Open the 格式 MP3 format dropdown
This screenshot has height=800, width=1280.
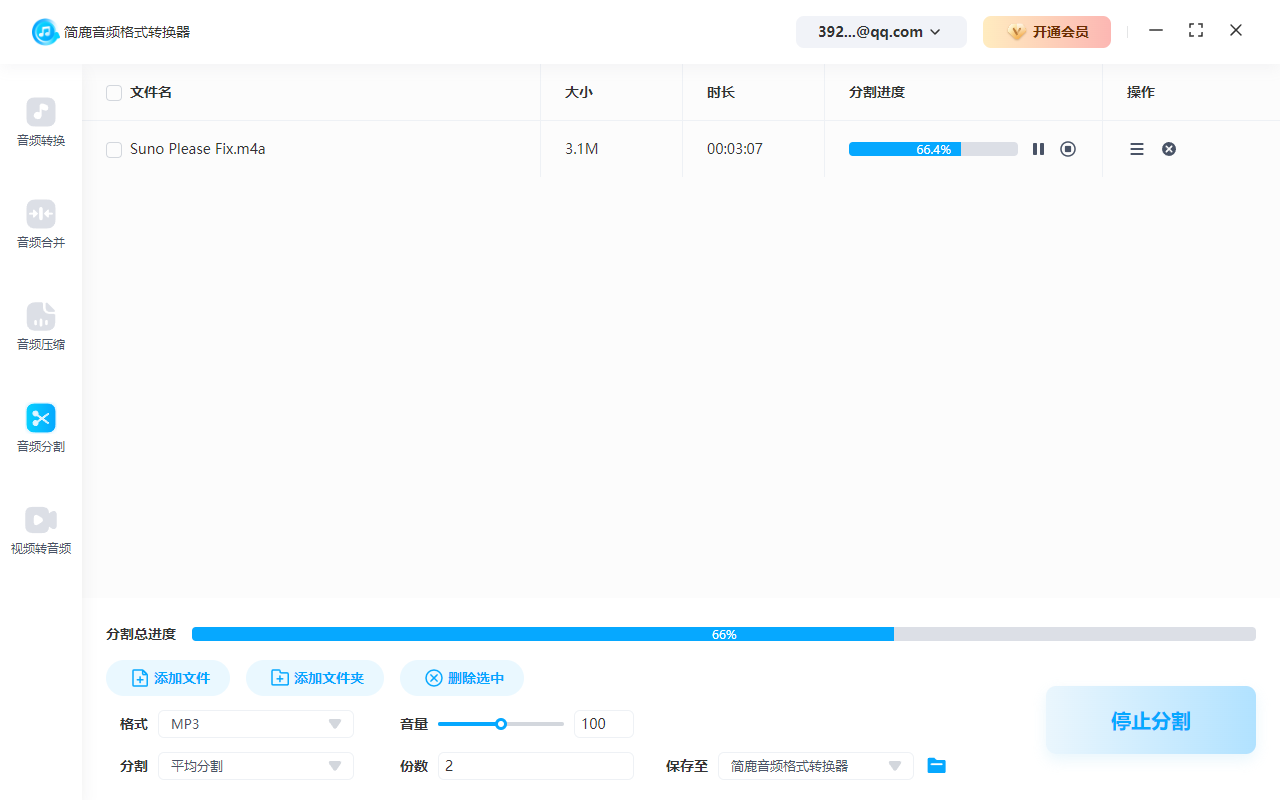[255, 723]
